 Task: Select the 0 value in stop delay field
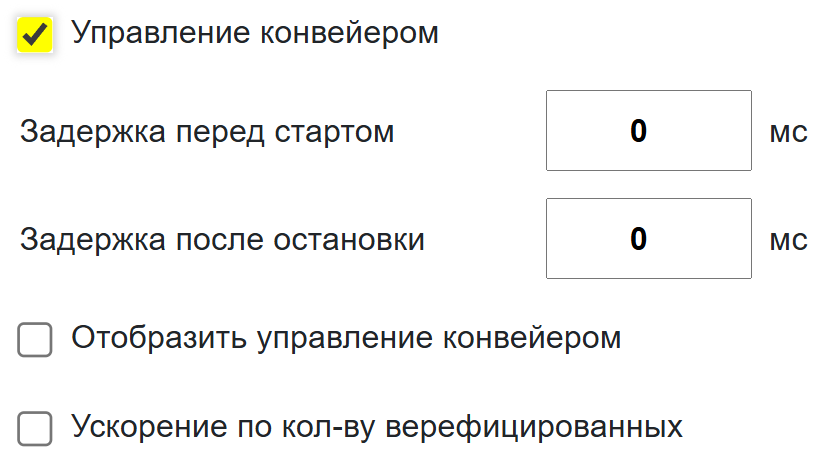[639, 239]
